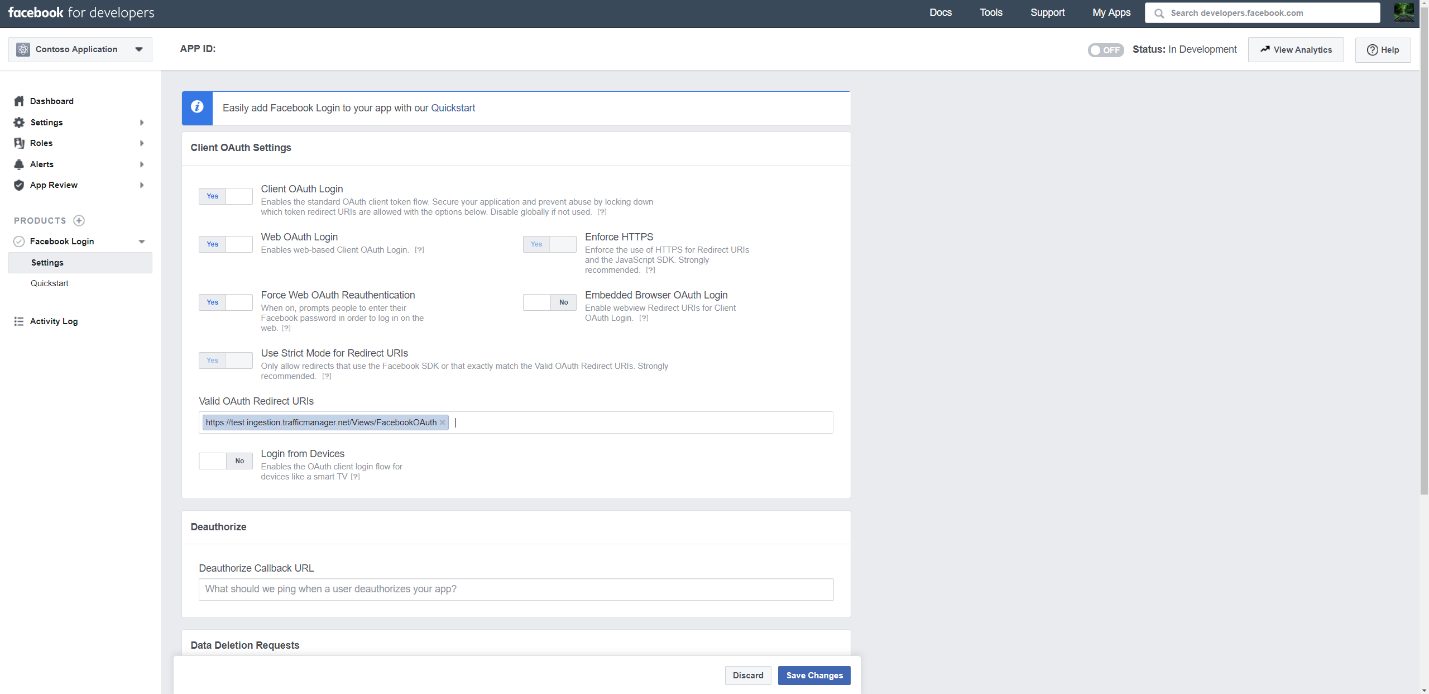Expand the Alerts submenu arrow
Image resolution: width=1429 pixels, height=694 pixels.
142,164
